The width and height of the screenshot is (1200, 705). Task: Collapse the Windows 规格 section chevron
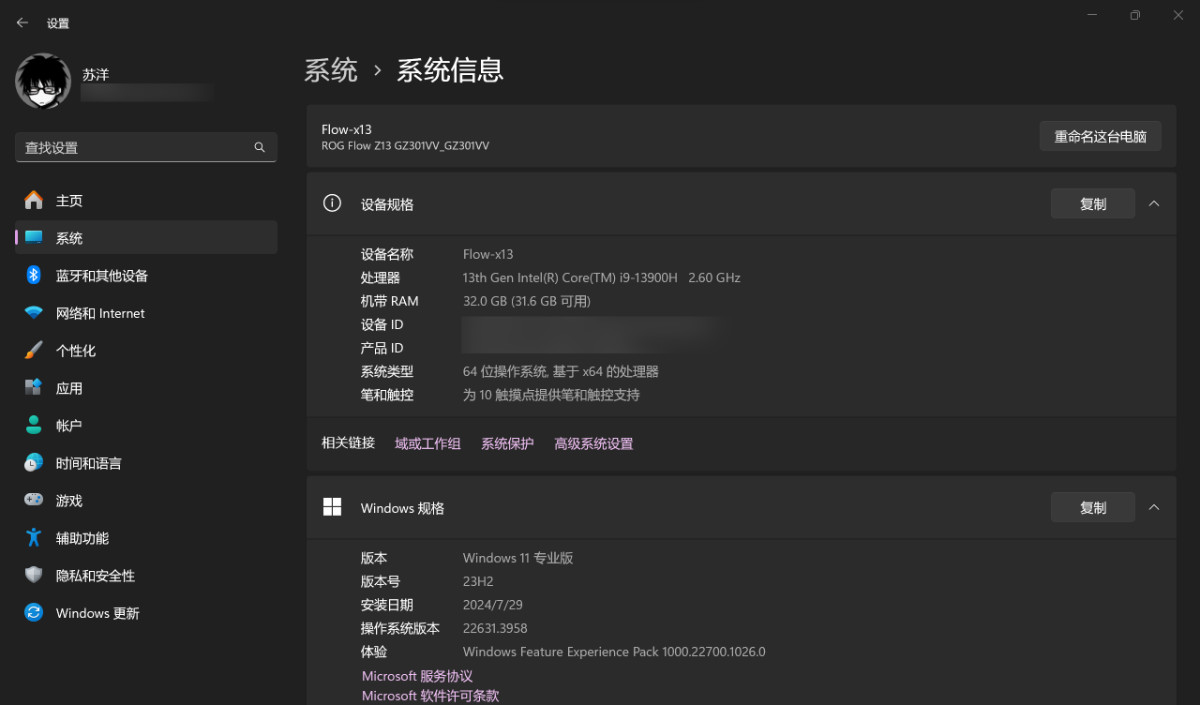click(1154, 507)
